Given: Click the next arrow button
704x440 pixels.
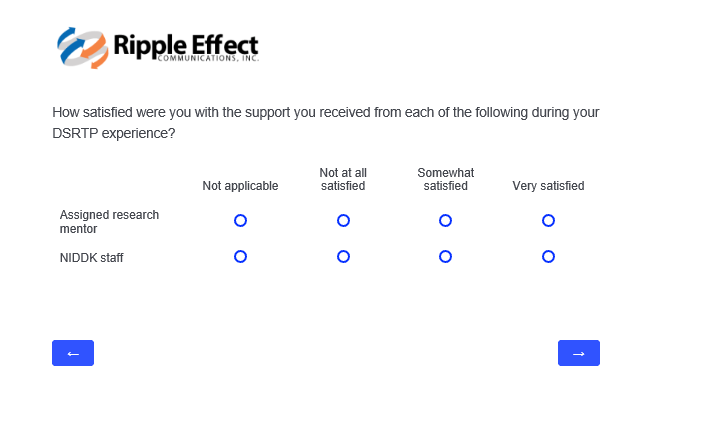Looking at the screenshot, I should click(x=579, y=353).
